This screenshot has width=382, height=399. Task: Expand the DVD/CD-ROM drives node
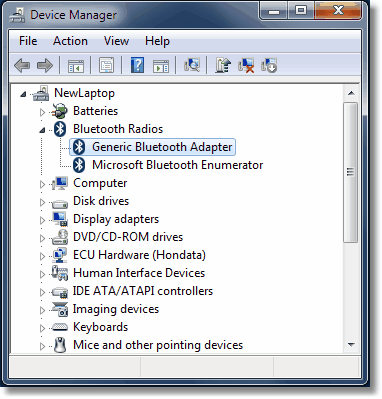click(x=42, y=238)
